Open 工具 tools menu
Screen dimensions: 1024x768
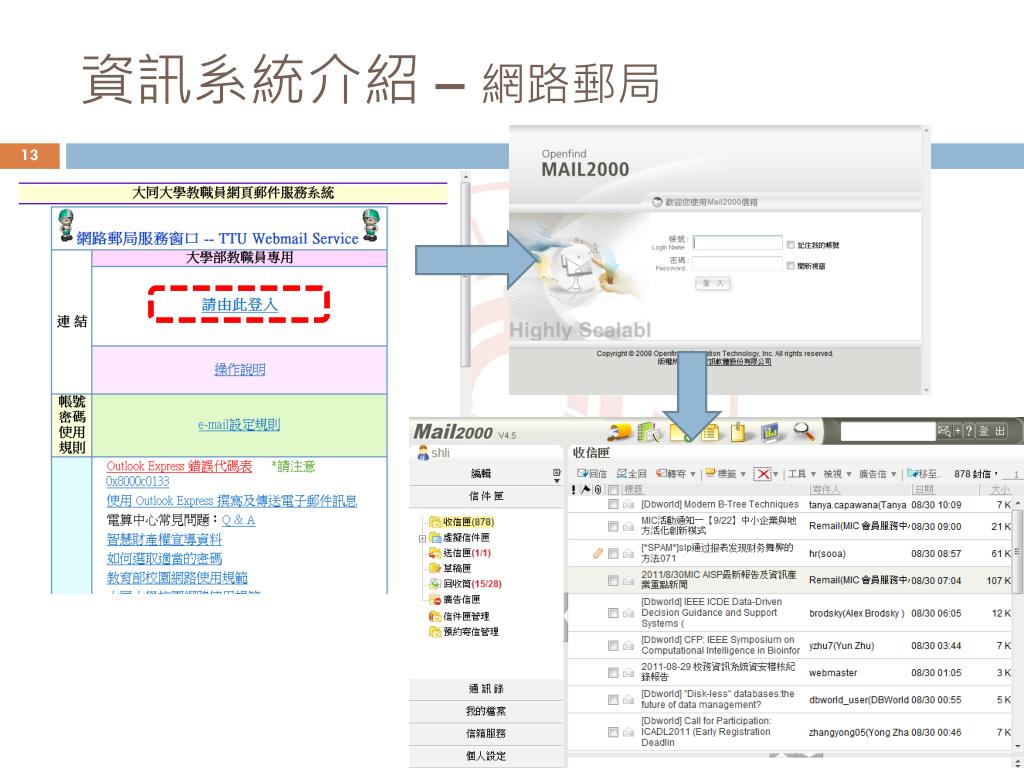point(802,473)
